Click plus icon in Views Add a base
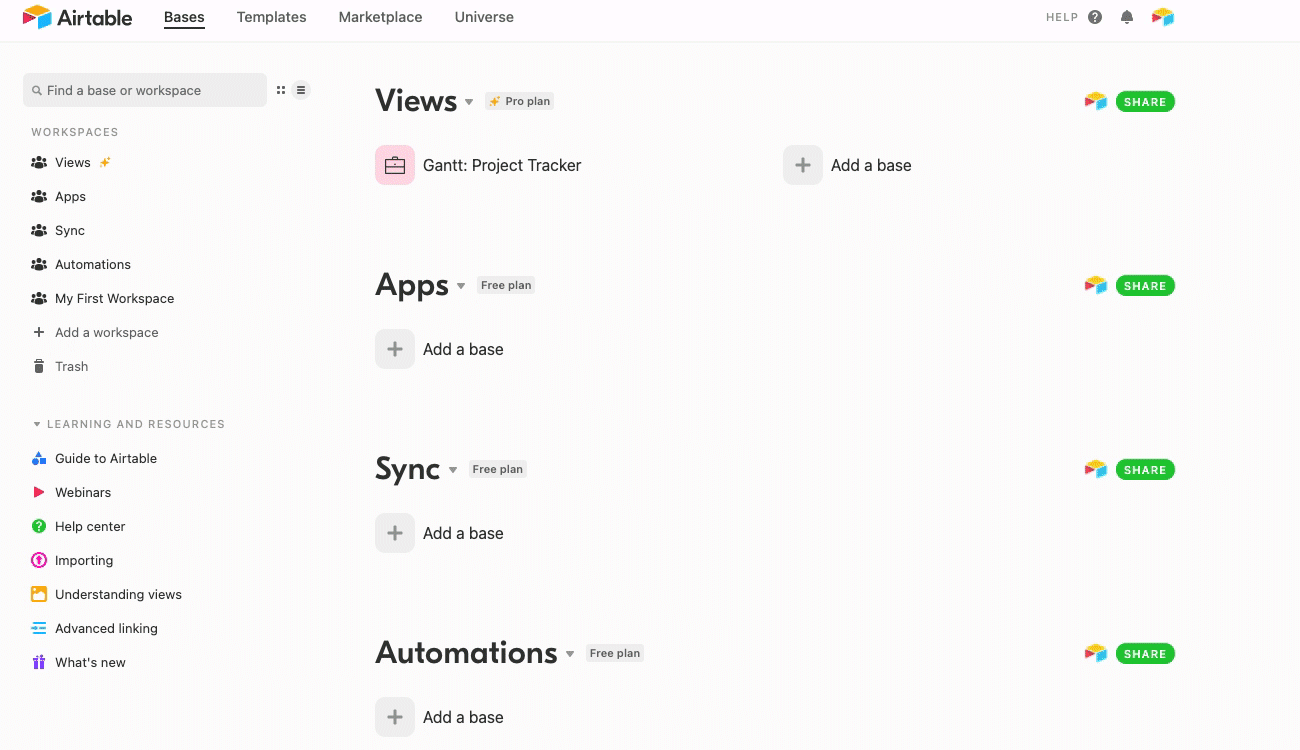 803,165
